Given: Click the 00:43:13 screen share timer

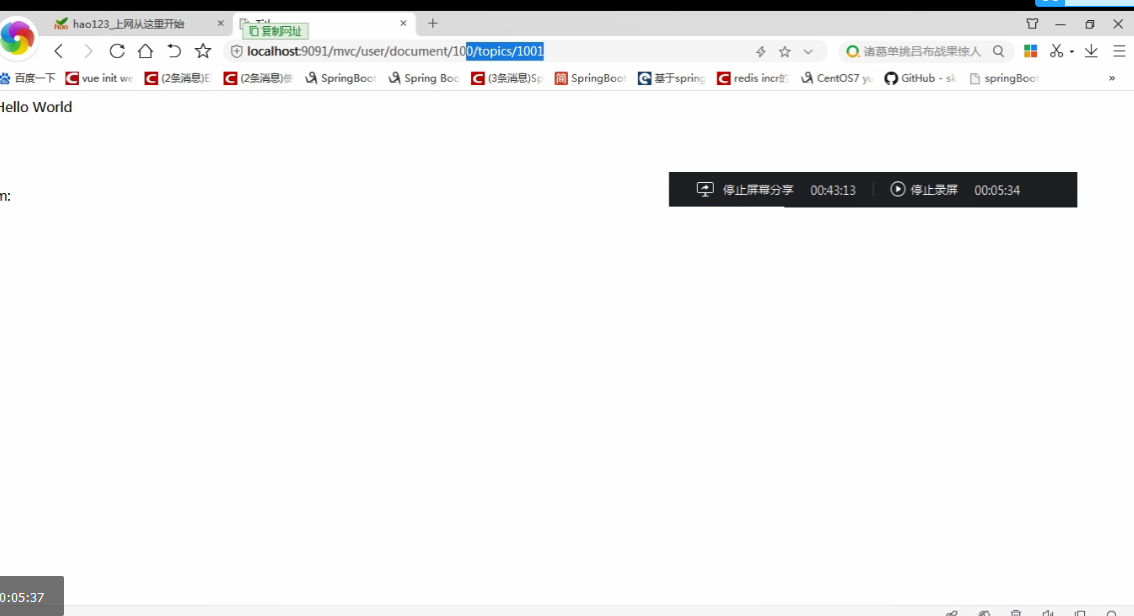Looking at the screenshot, I should point(832,190).
